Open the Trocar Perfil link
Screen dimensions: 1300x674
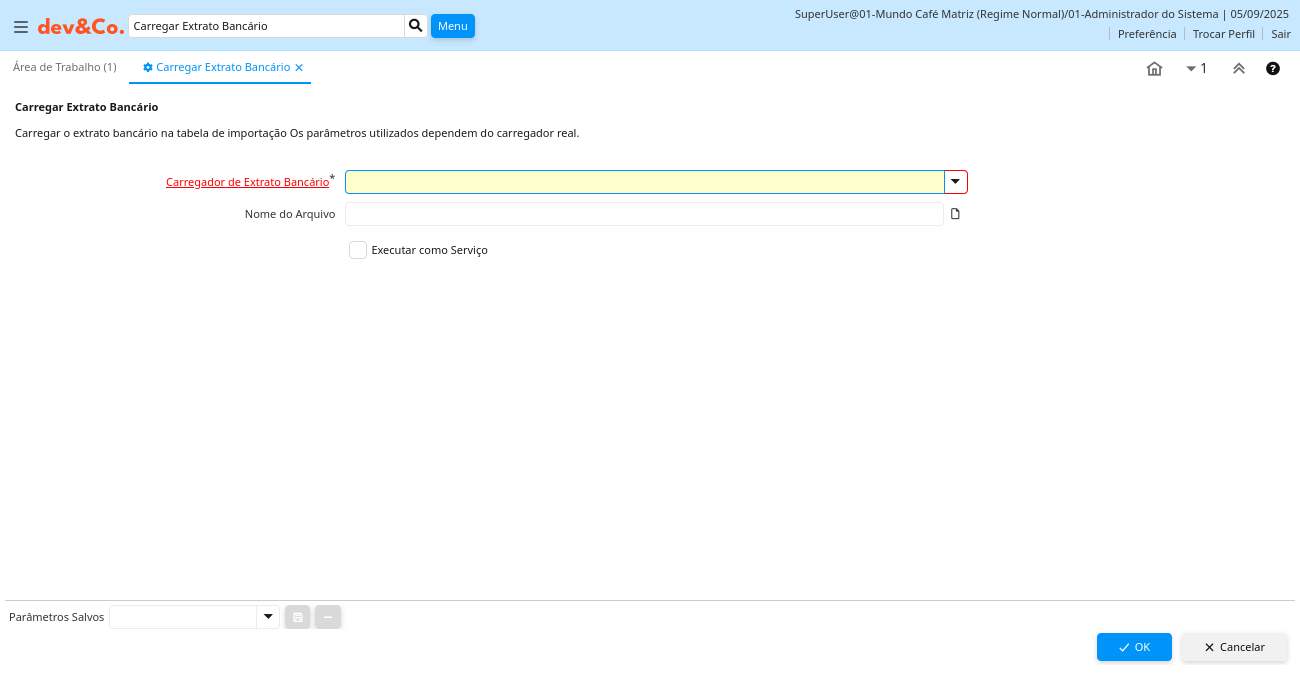click(x=1223, y=34)
